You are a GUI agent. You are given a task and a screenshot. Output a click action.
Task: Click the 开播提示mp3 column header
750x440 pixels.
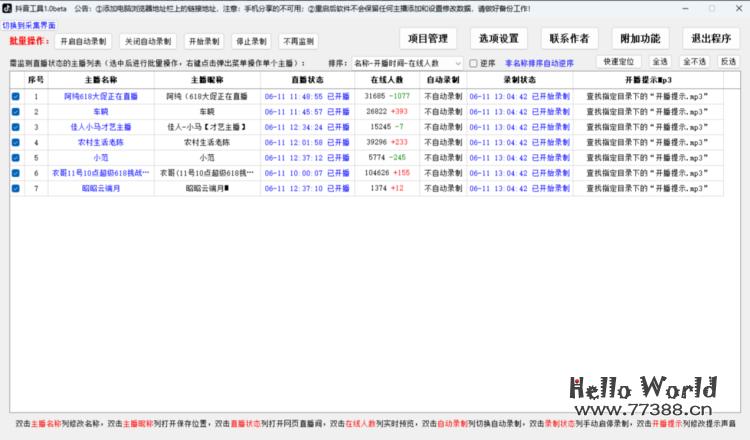tap(648, 80)
